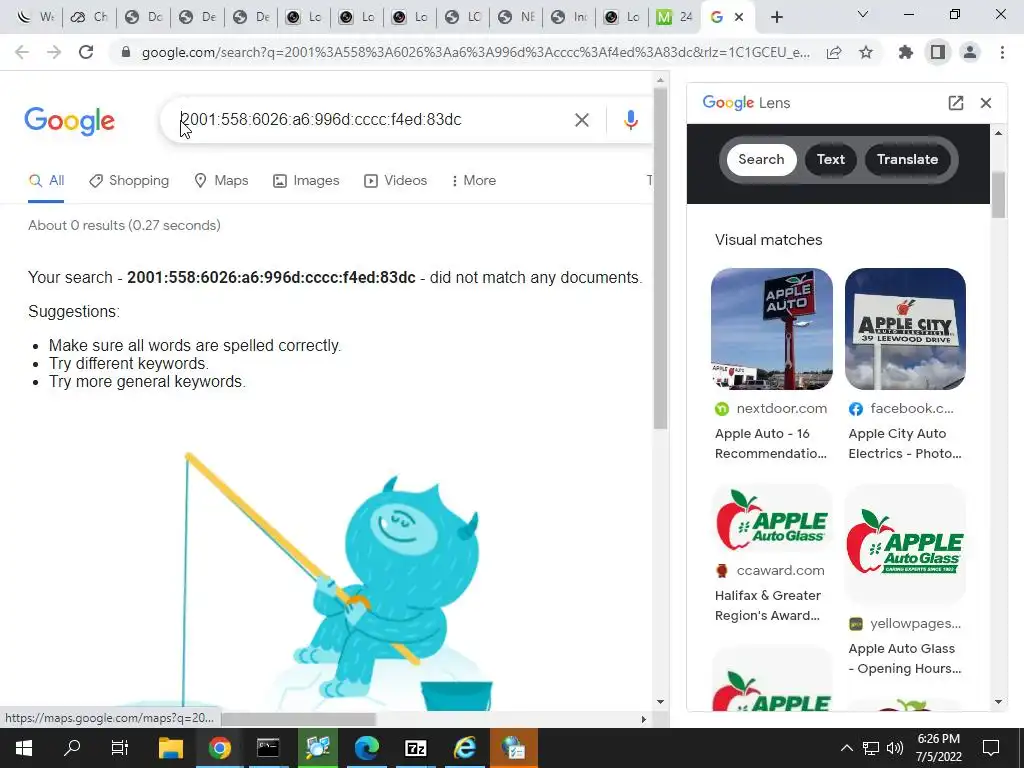Open Halifax & Greater Region's Award link

click(x=767, y=605)
